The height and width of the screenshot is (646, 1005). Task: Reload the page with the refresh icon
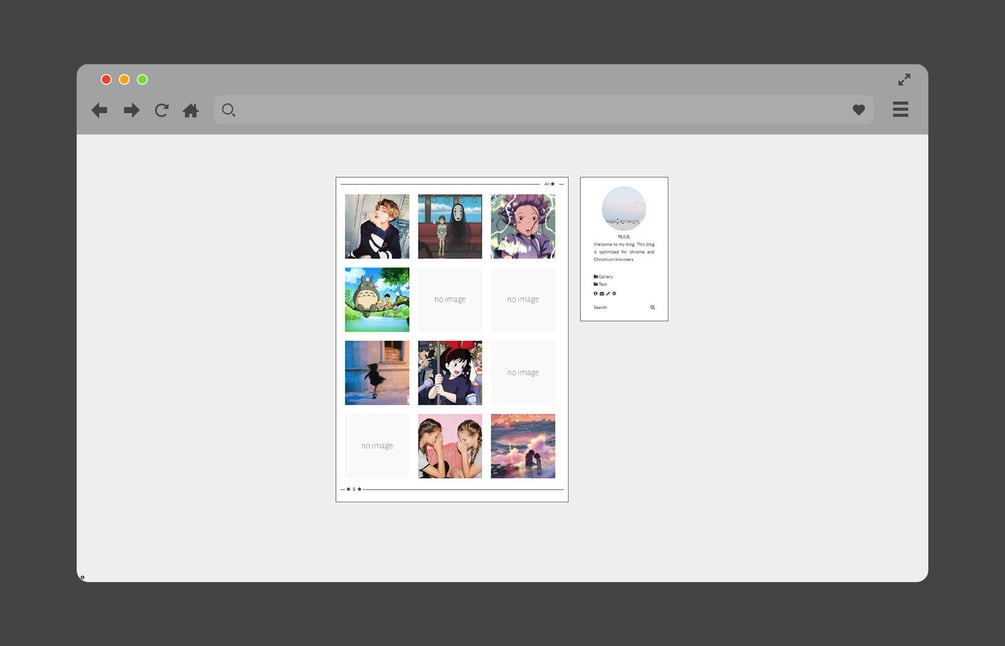click(x=161, y=110)
